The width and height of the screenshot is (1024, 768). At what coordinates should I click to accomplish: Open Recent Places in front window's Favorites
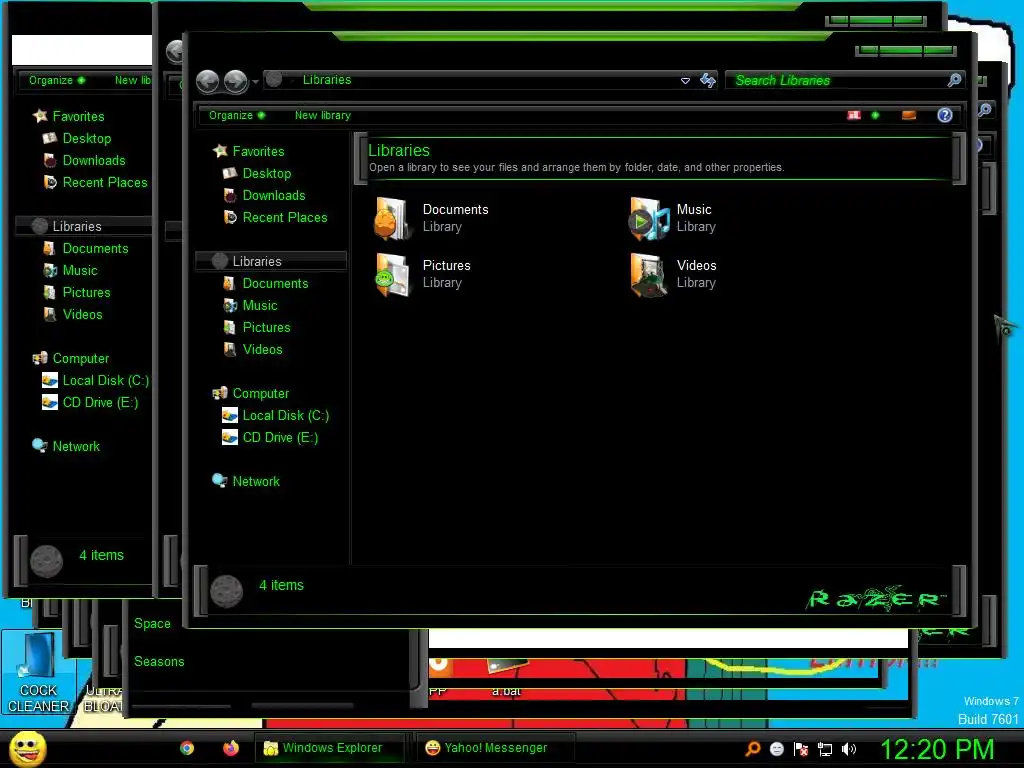click(285, 217)
